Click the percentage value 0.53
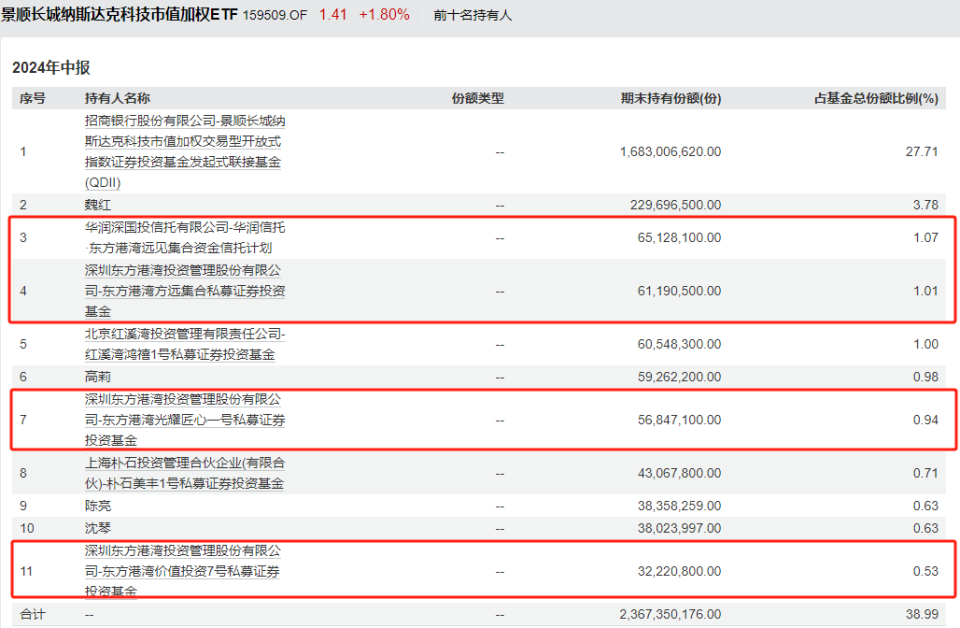The width and height of the screenshot is (960, 628). (926, 571)
